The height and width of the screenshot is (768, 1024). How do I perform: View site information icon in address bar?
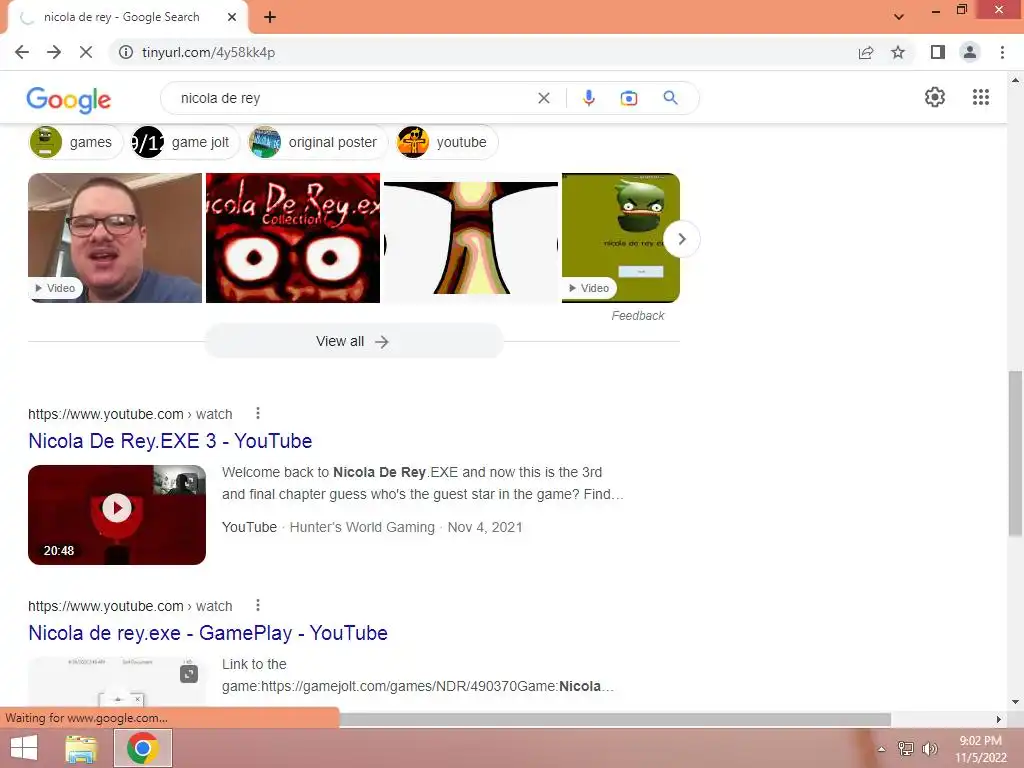coord(125,52)
